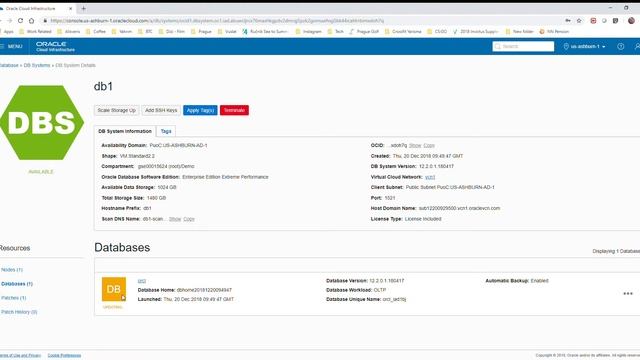Open a new browser tab with plus
This screenshot has width=640, height=360.
click(83, 8)
